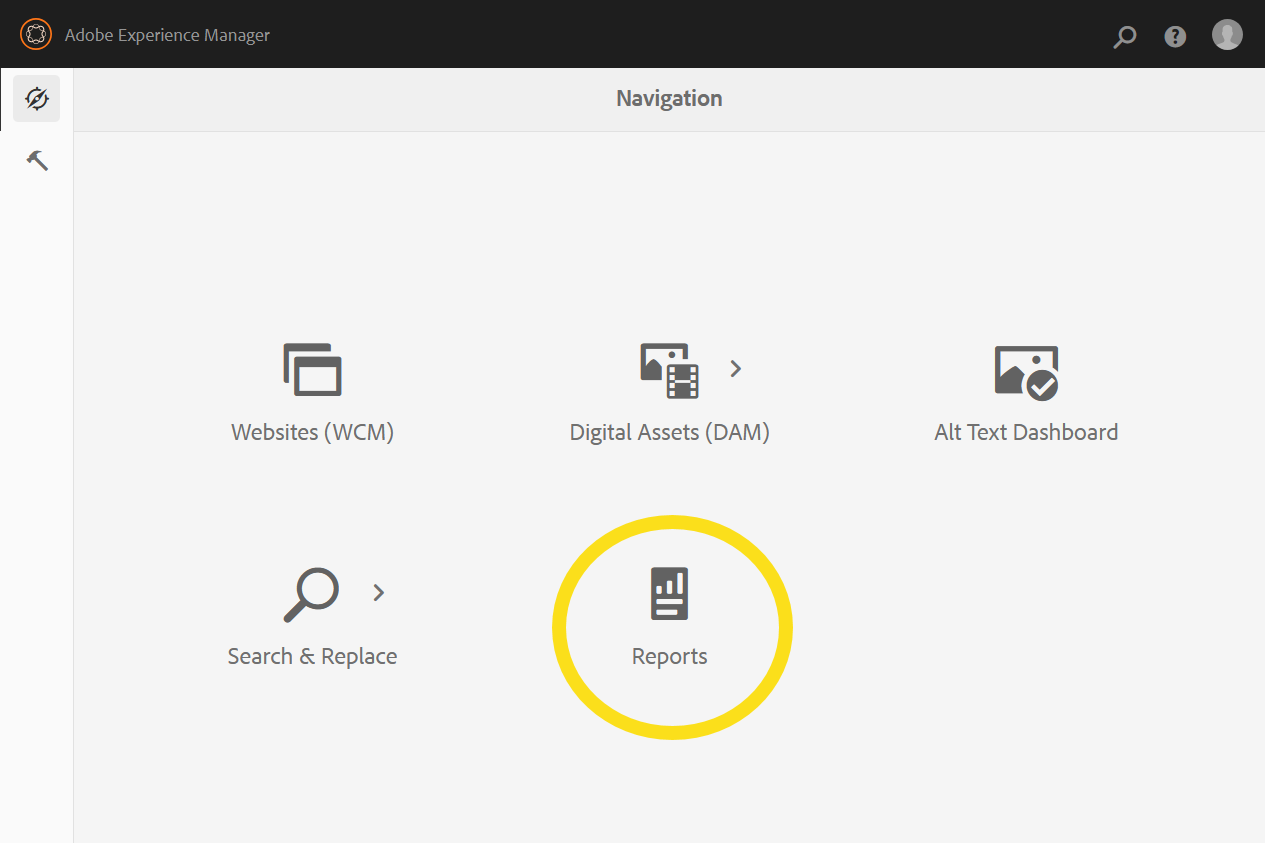
Task: Open the Help question mark icon
Action: (x=1175, y=36)
